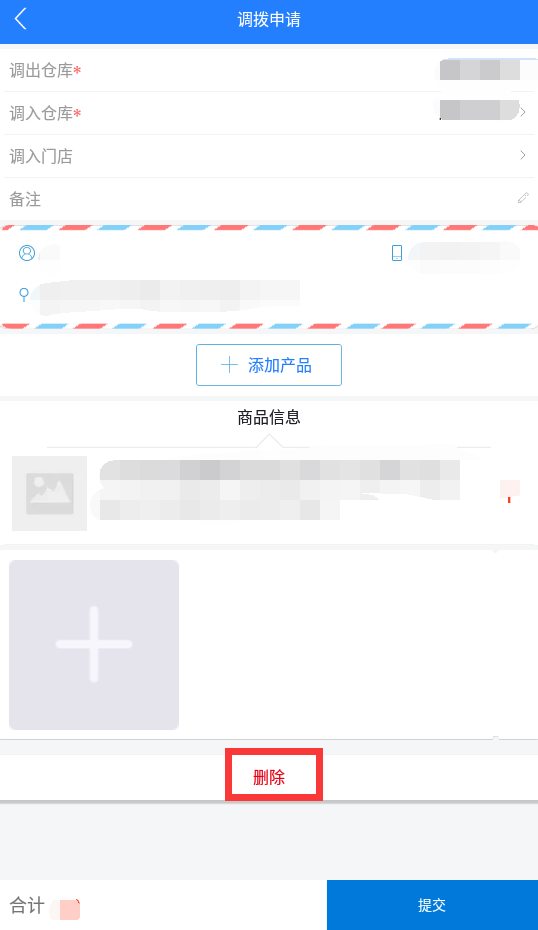Click the 合计 total amount
The width and height of the screenshot is (538, 930).
[65, 909]
